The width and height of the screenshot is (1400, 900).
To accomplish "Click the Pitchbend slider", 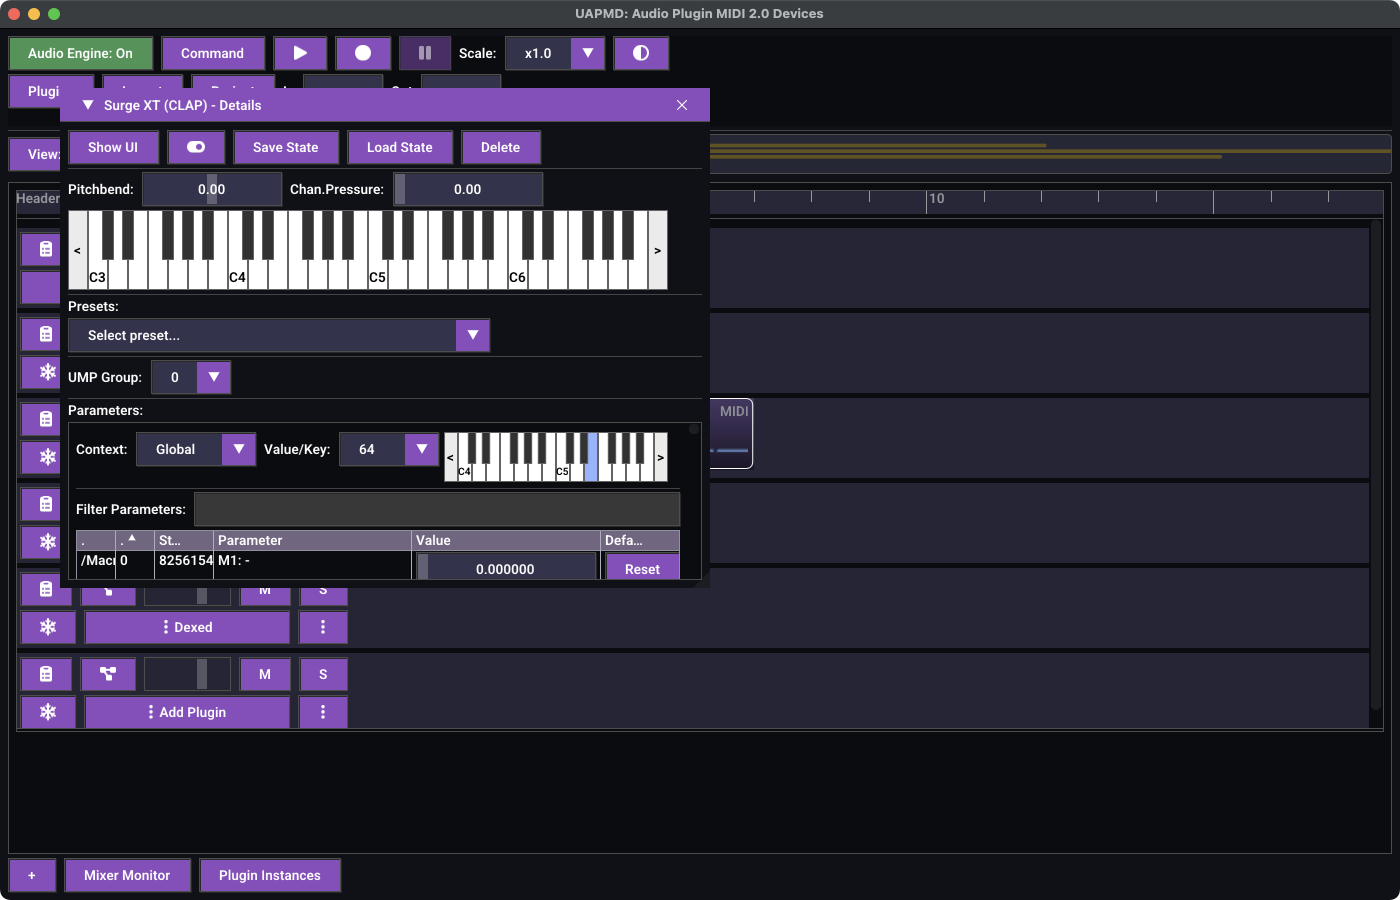I will coord(212,189).
